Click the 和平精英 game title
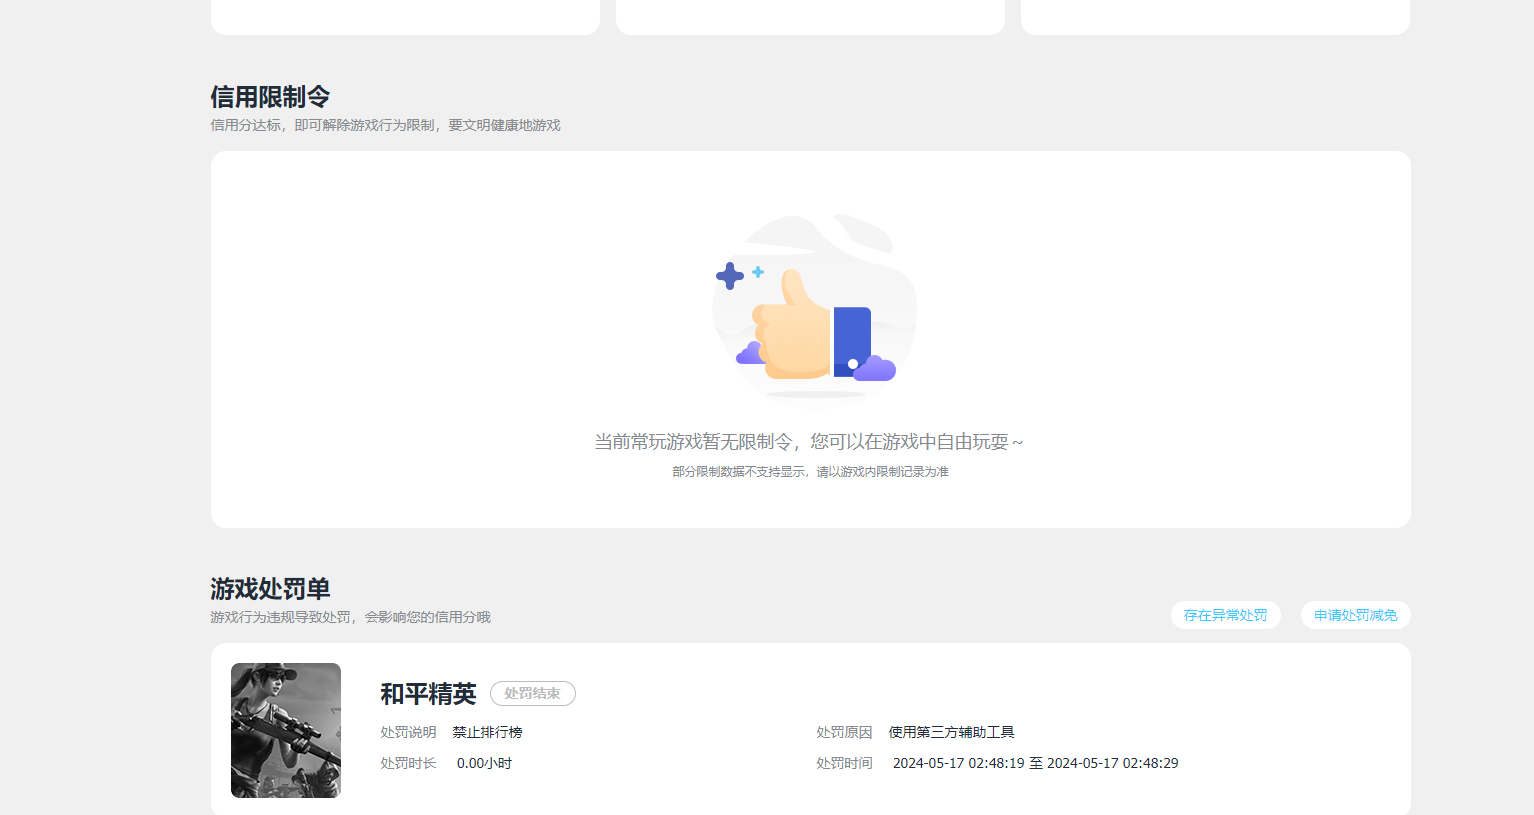Screen dimensions: 1534x815 tap(430, 693)
